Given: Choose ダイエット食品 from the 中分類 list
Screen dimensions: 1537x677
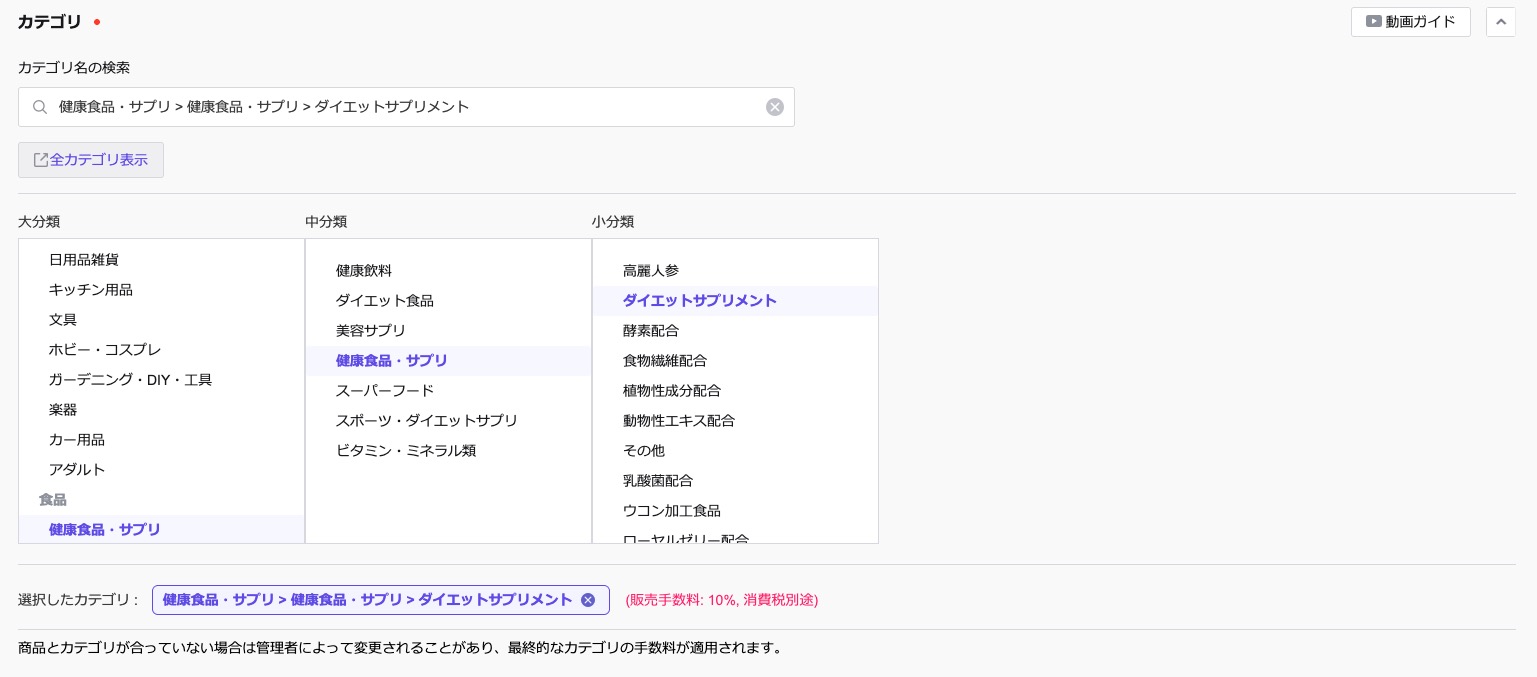Looking at the screenshot, I should pos(385,301).
